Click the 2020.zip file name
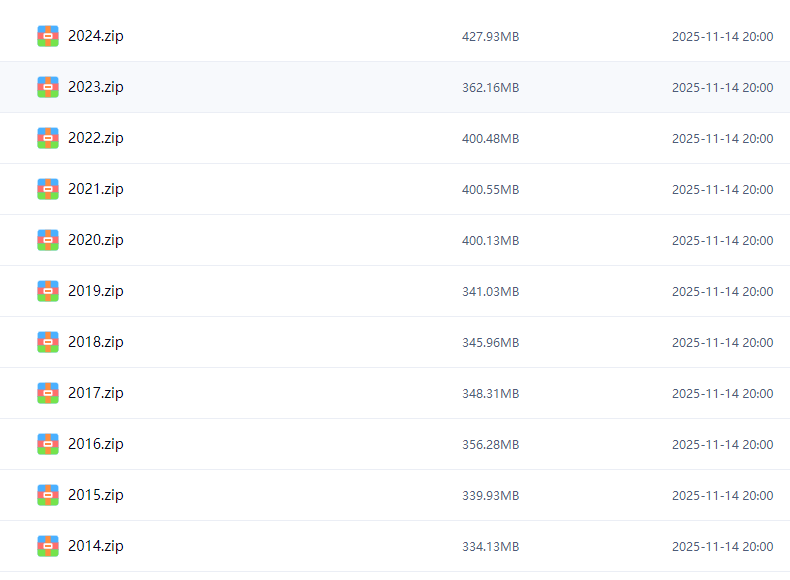Image resolution: width=790 pixels, height=580 pixels. pyautogui.click(x=96, y=240)
